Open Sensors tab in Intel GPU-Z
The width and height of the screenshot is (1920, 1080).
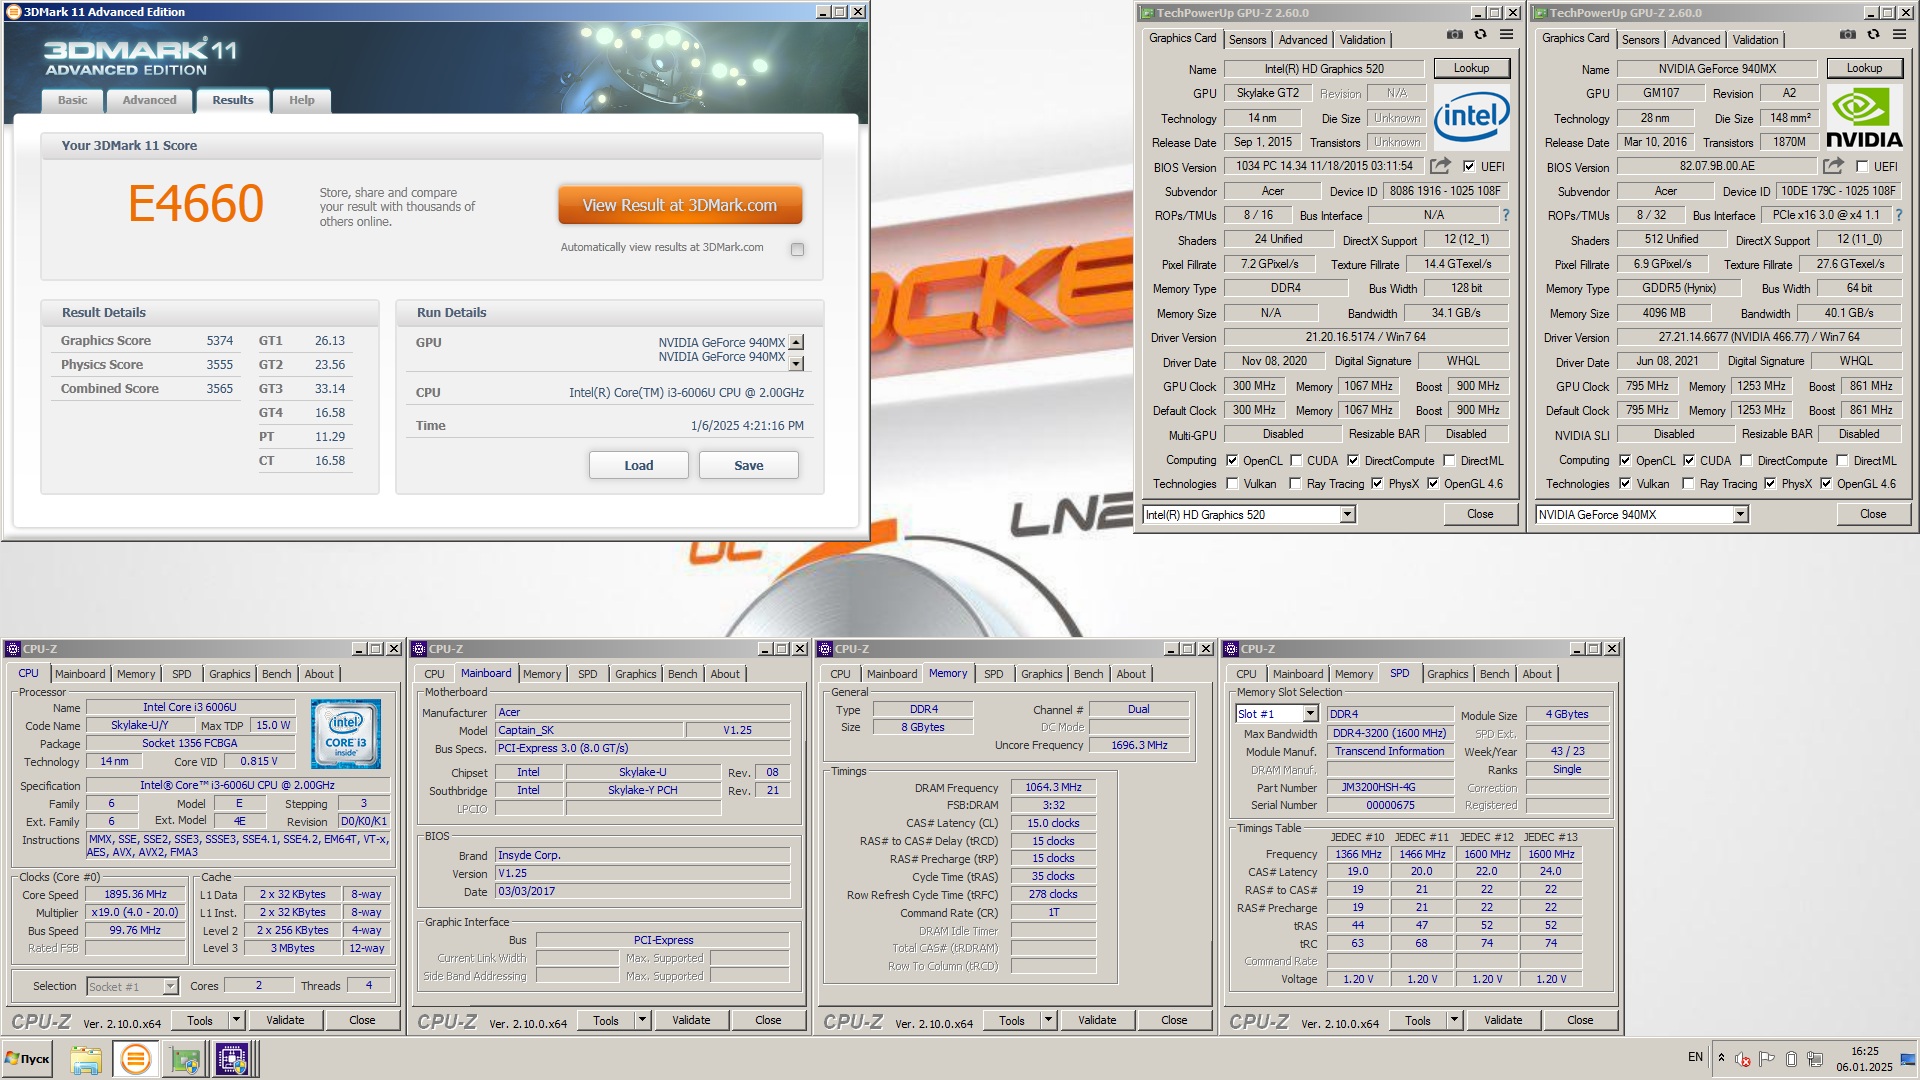[1247, 40]
